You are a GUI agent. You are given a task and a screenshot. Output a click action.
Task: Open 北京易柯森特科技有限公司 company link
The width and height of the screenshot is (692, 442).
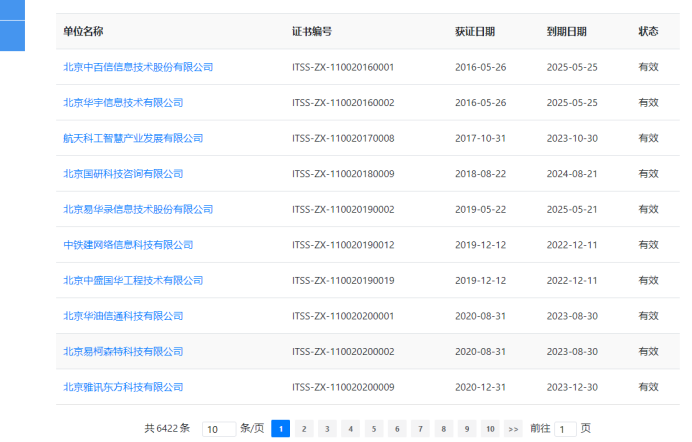pos(123,352)
